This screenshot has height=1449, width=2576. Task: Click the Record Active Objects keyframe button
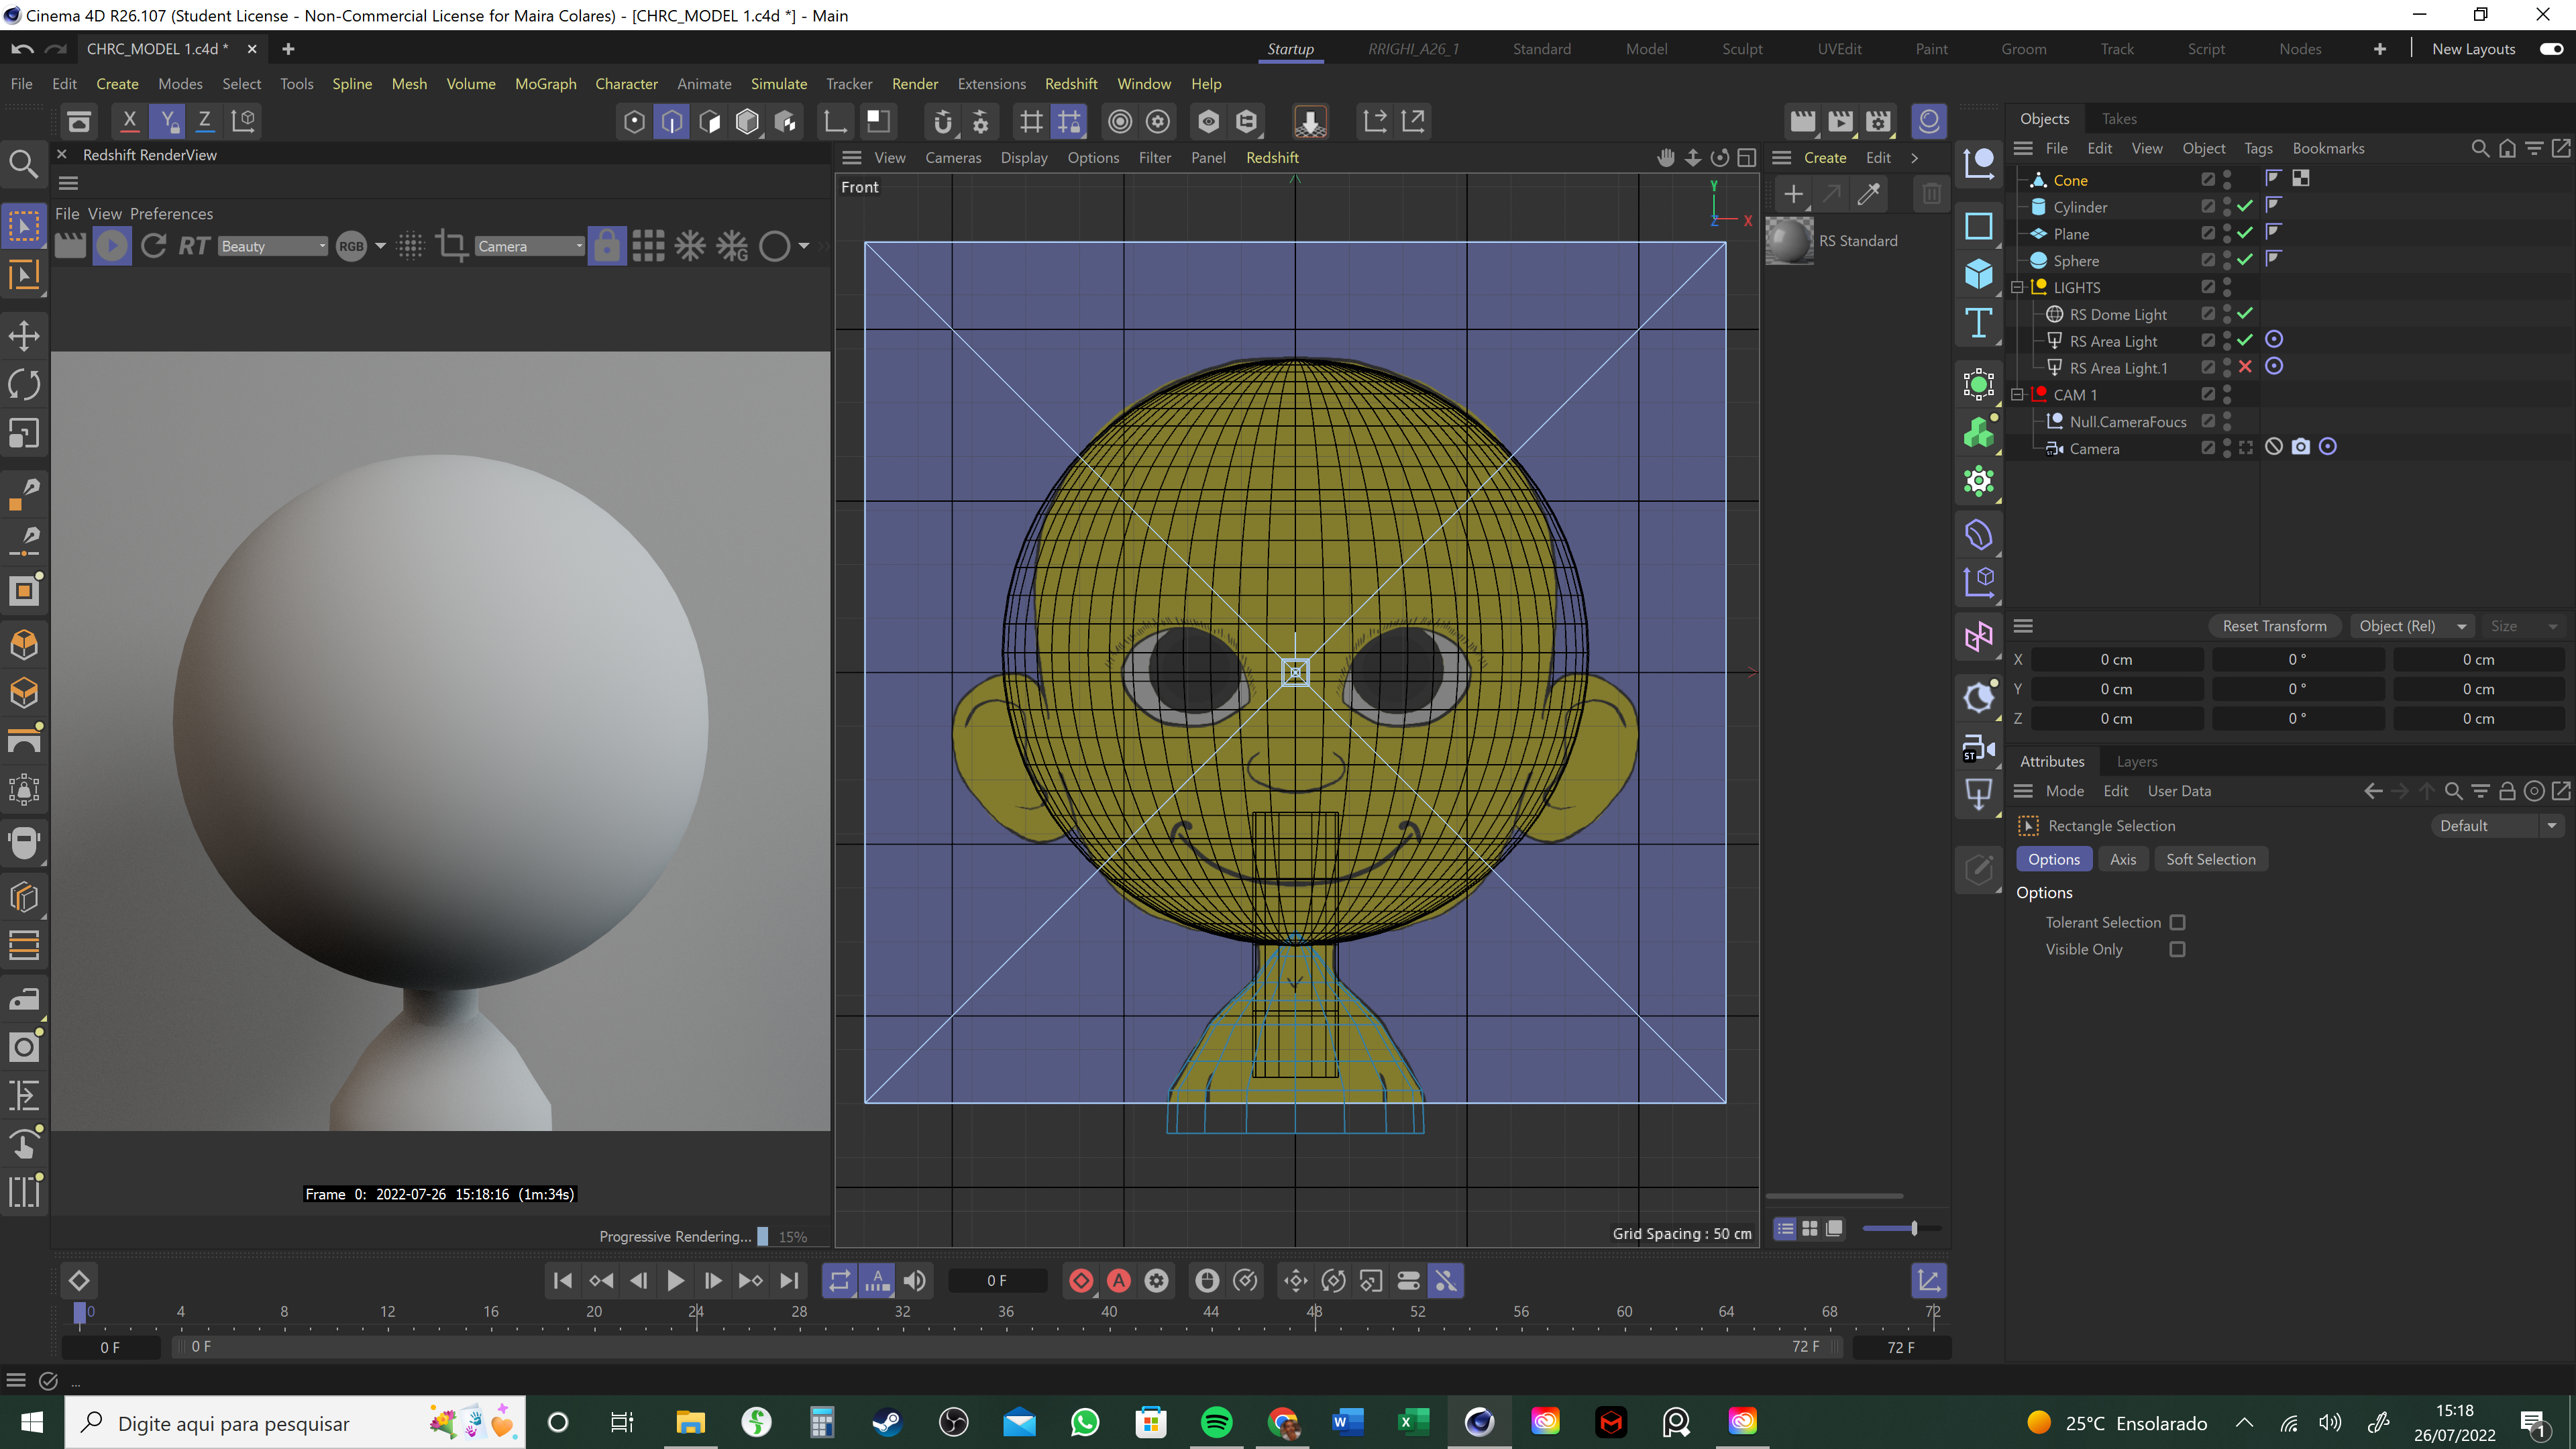[x=1081, y=1281]
